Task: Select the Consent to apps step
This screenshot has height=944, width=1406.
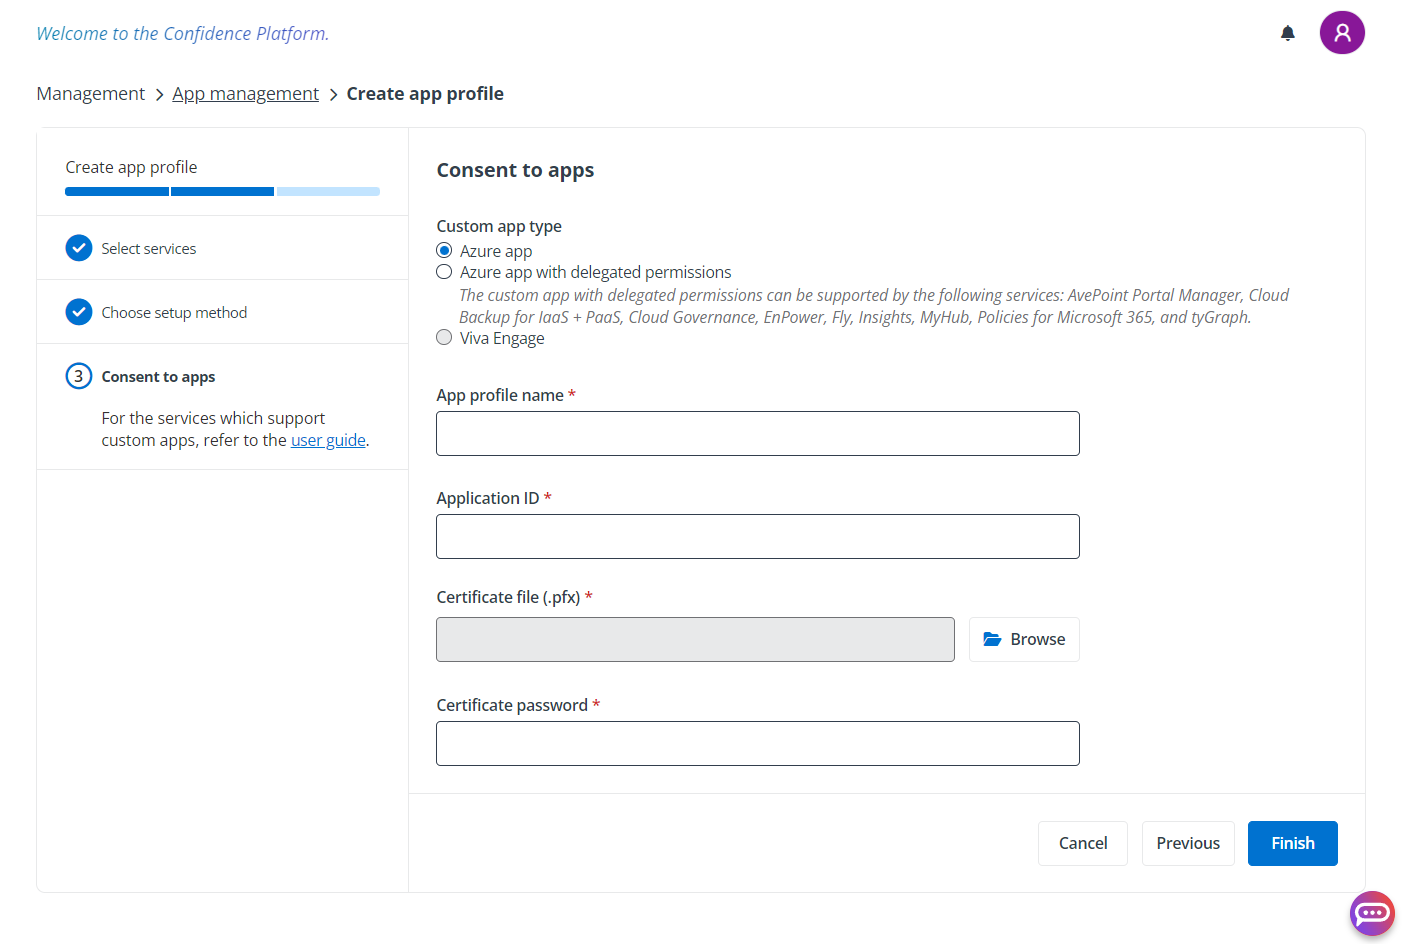Action: (157, 376)
